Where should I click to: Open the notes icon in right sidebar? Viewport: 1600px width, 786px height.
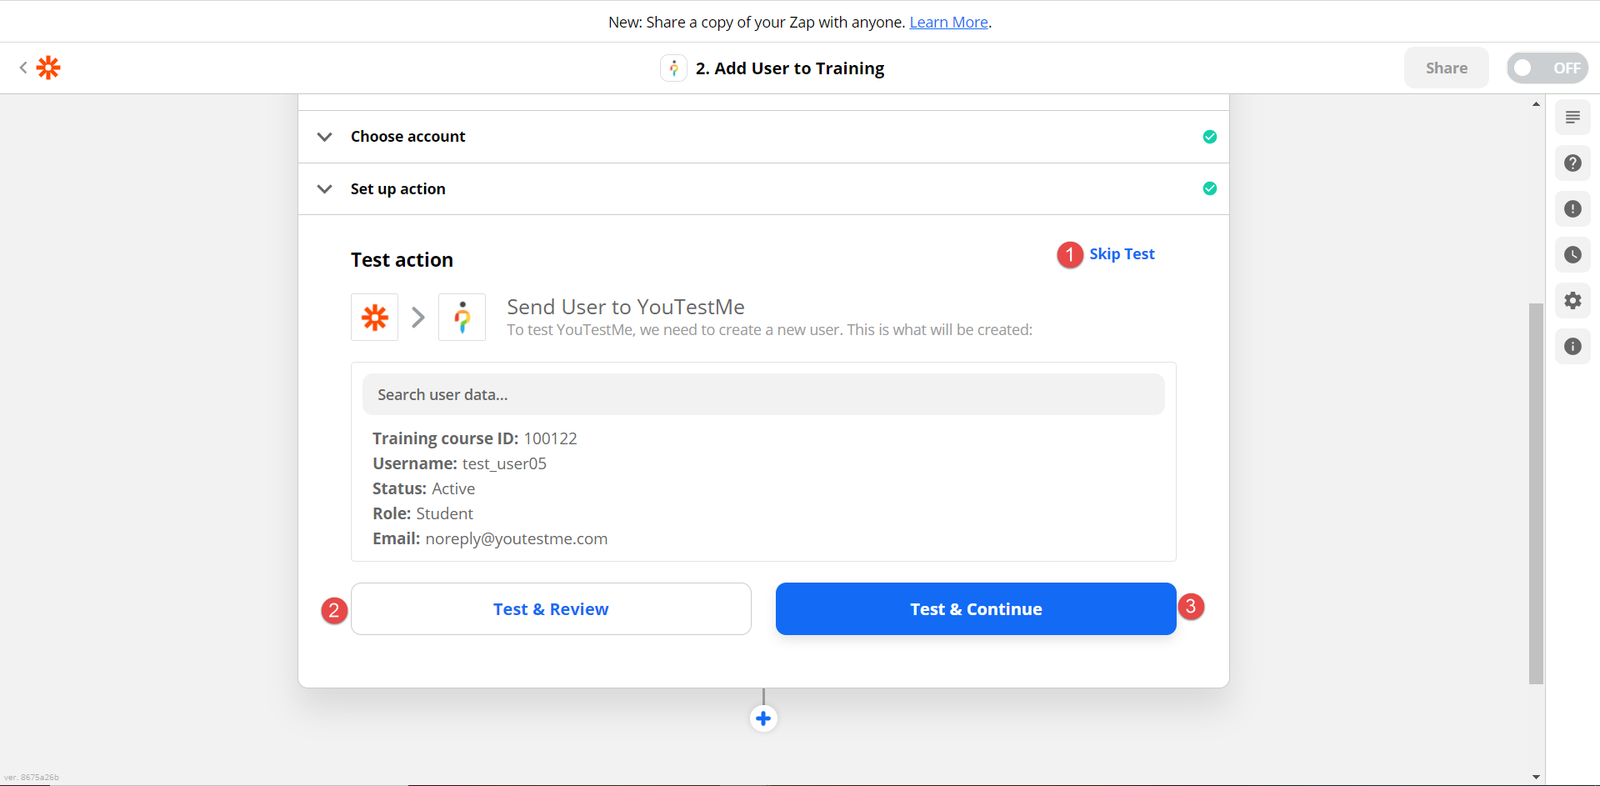(1572, 118)
